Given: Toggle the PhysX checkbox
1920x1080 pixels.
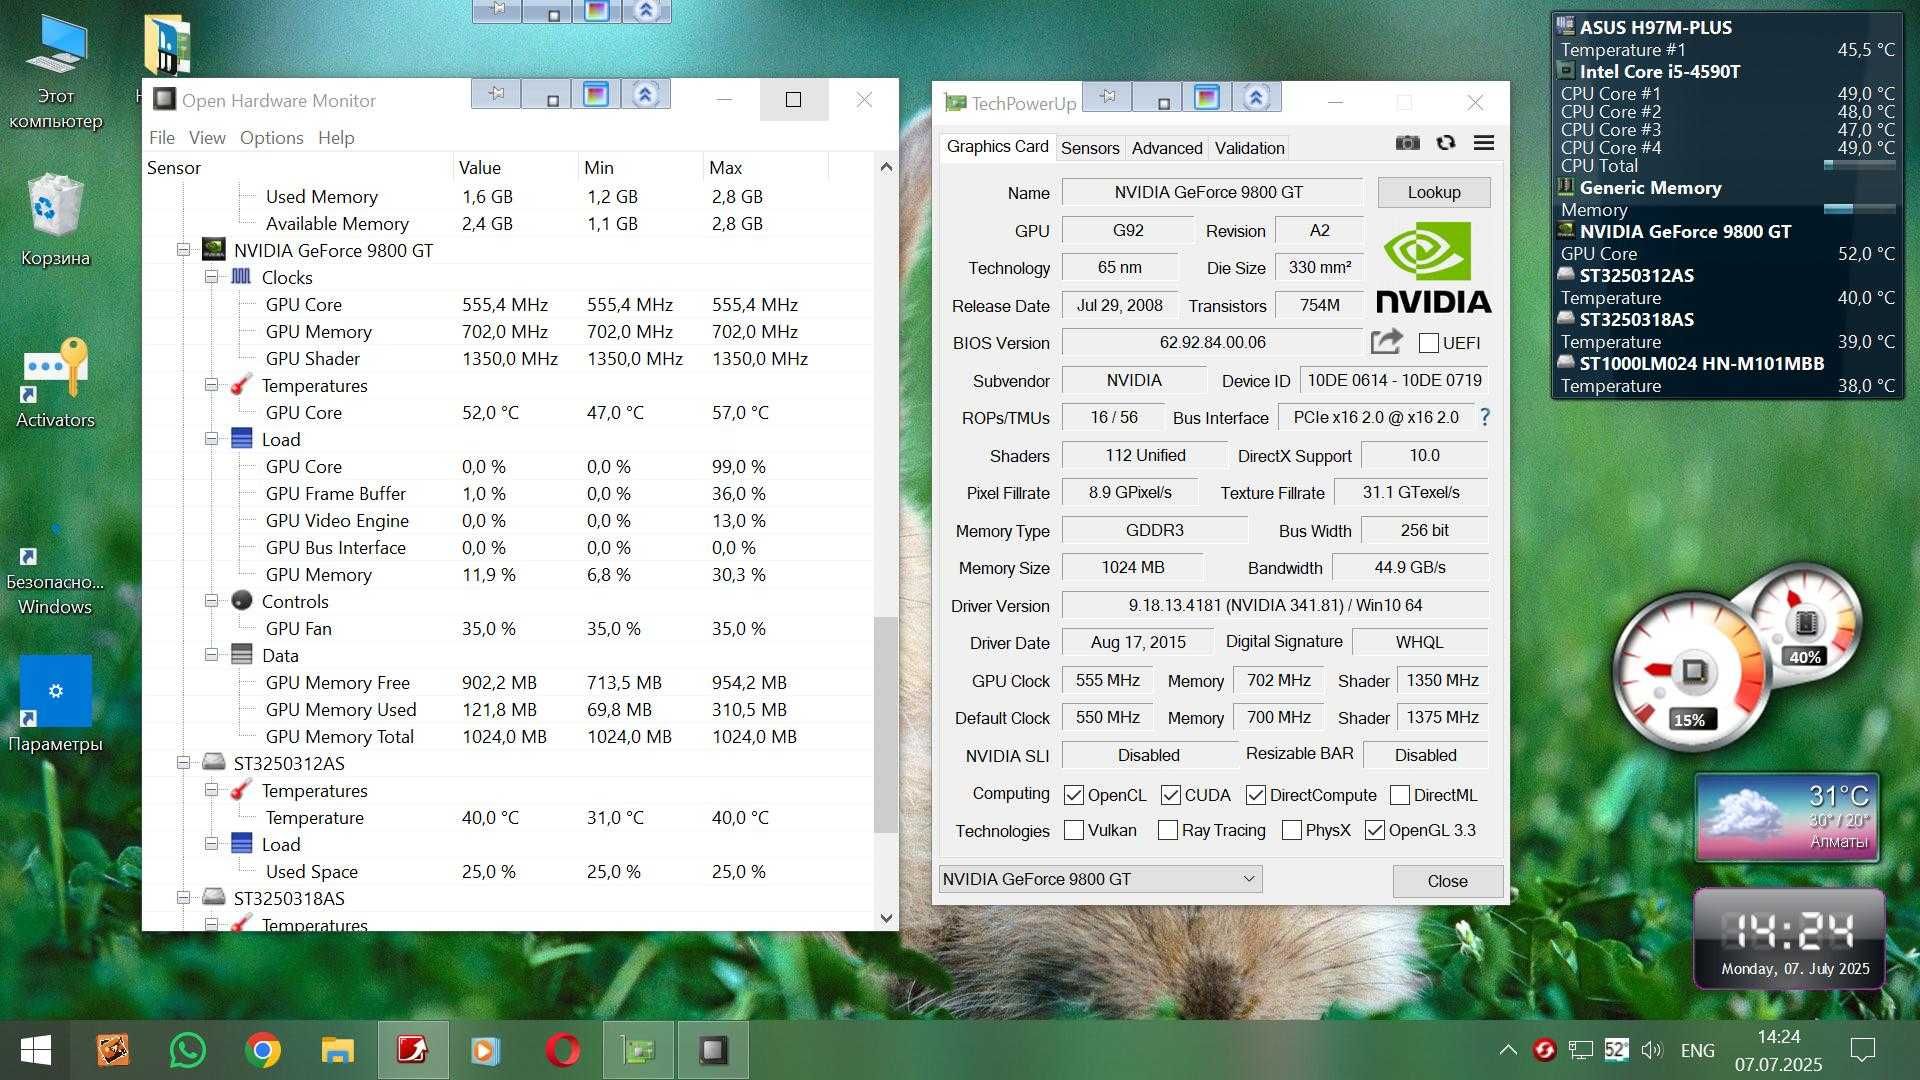Looking at the screenshot, I should click(x=1292, y=830).
